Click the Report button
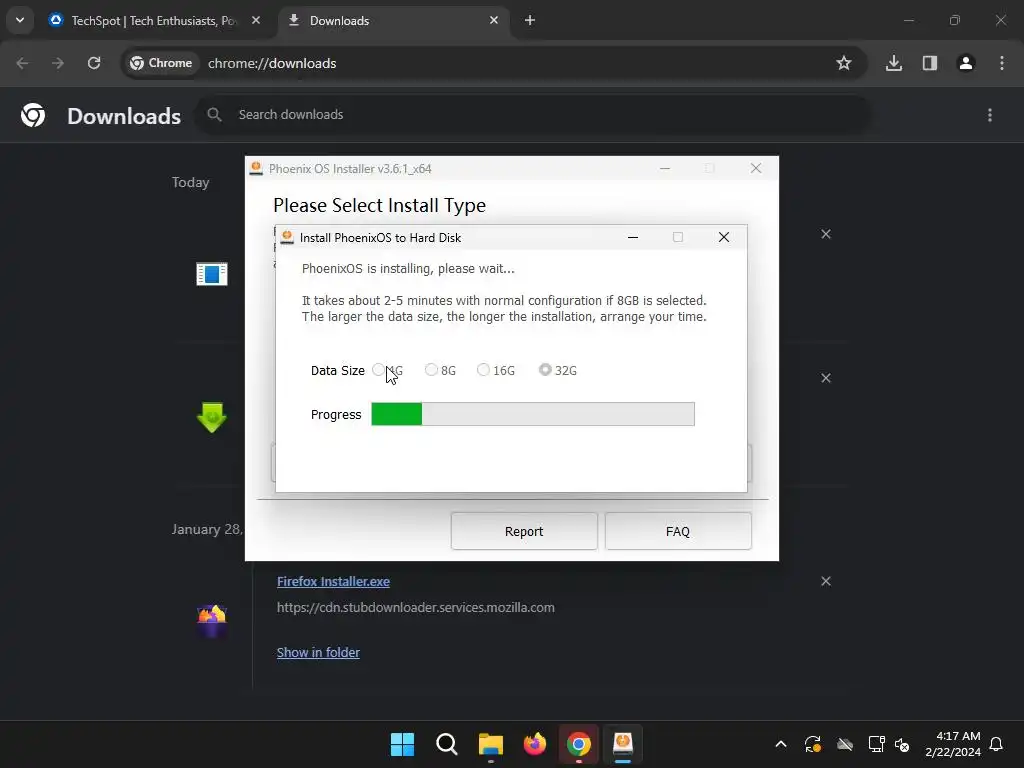This screenshot has height=768, width=1024. click(x=524, y=531)
